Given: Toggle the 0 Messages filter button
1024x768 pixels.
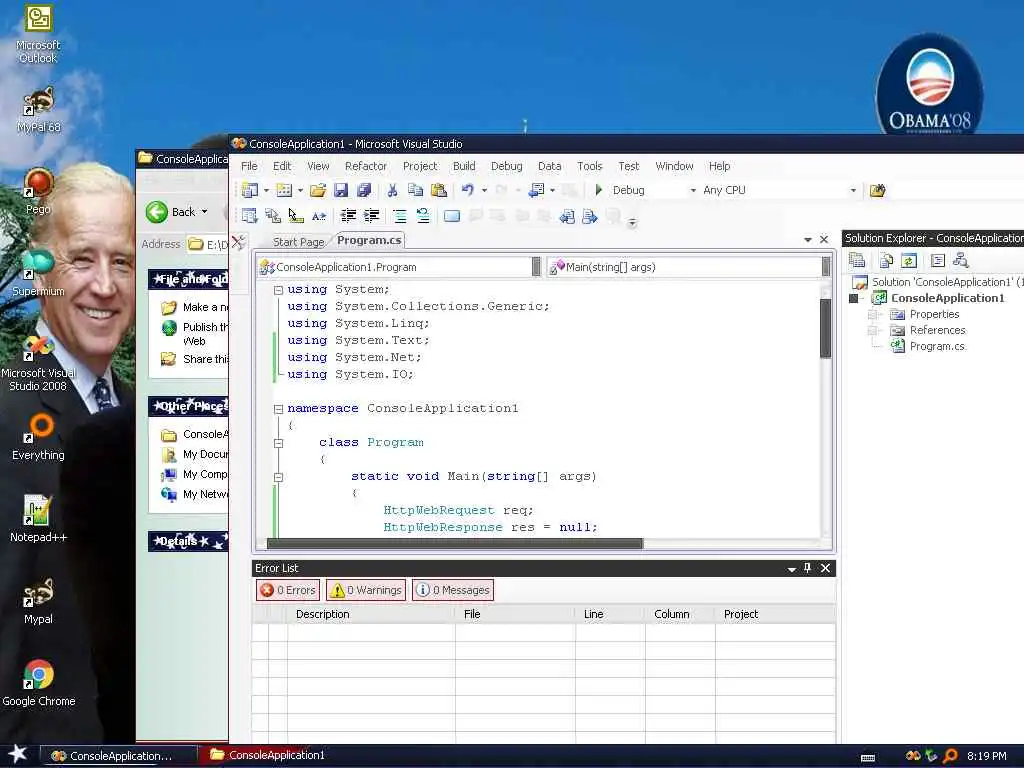Looking at the screenshot, I should tap(453, 590).
